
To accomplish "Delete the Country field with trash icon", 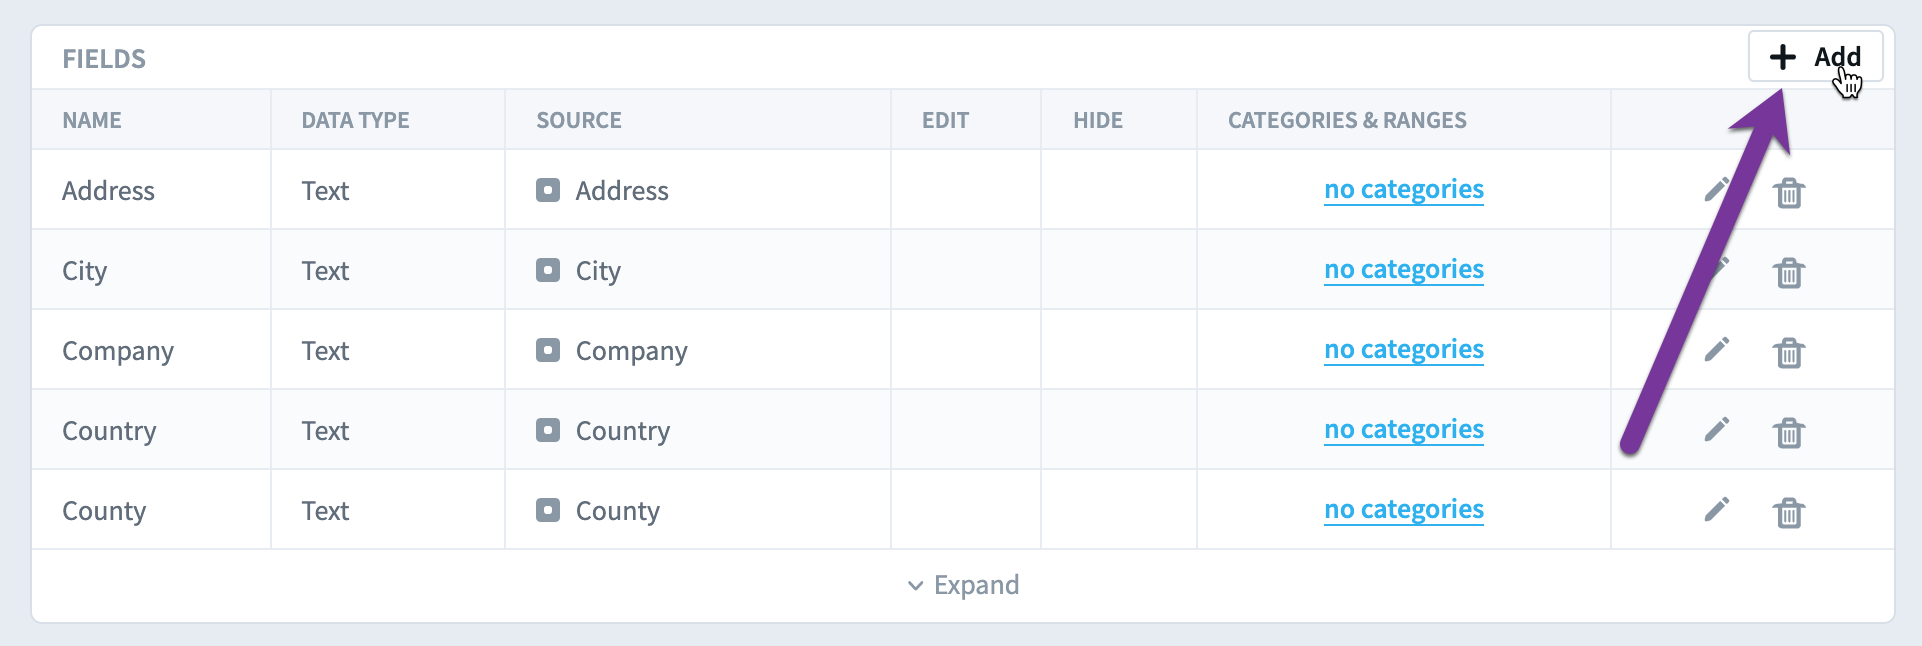I will click(x=1789, y=432).
